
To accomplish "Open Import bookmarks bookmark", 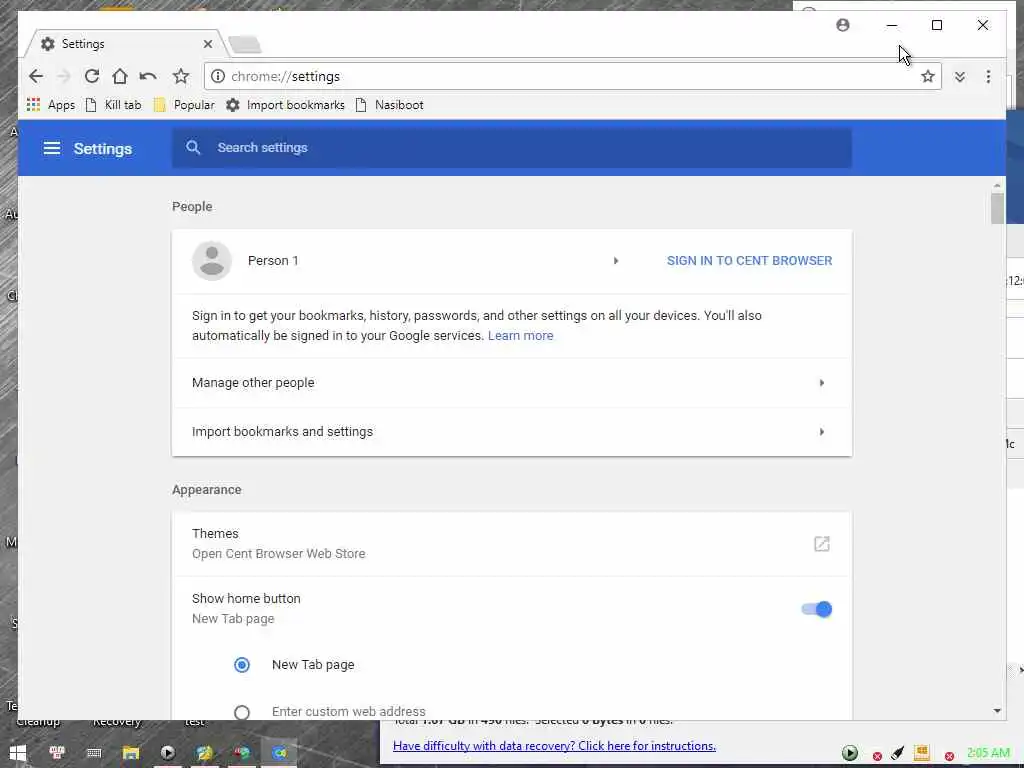I will tap(285, 104).
